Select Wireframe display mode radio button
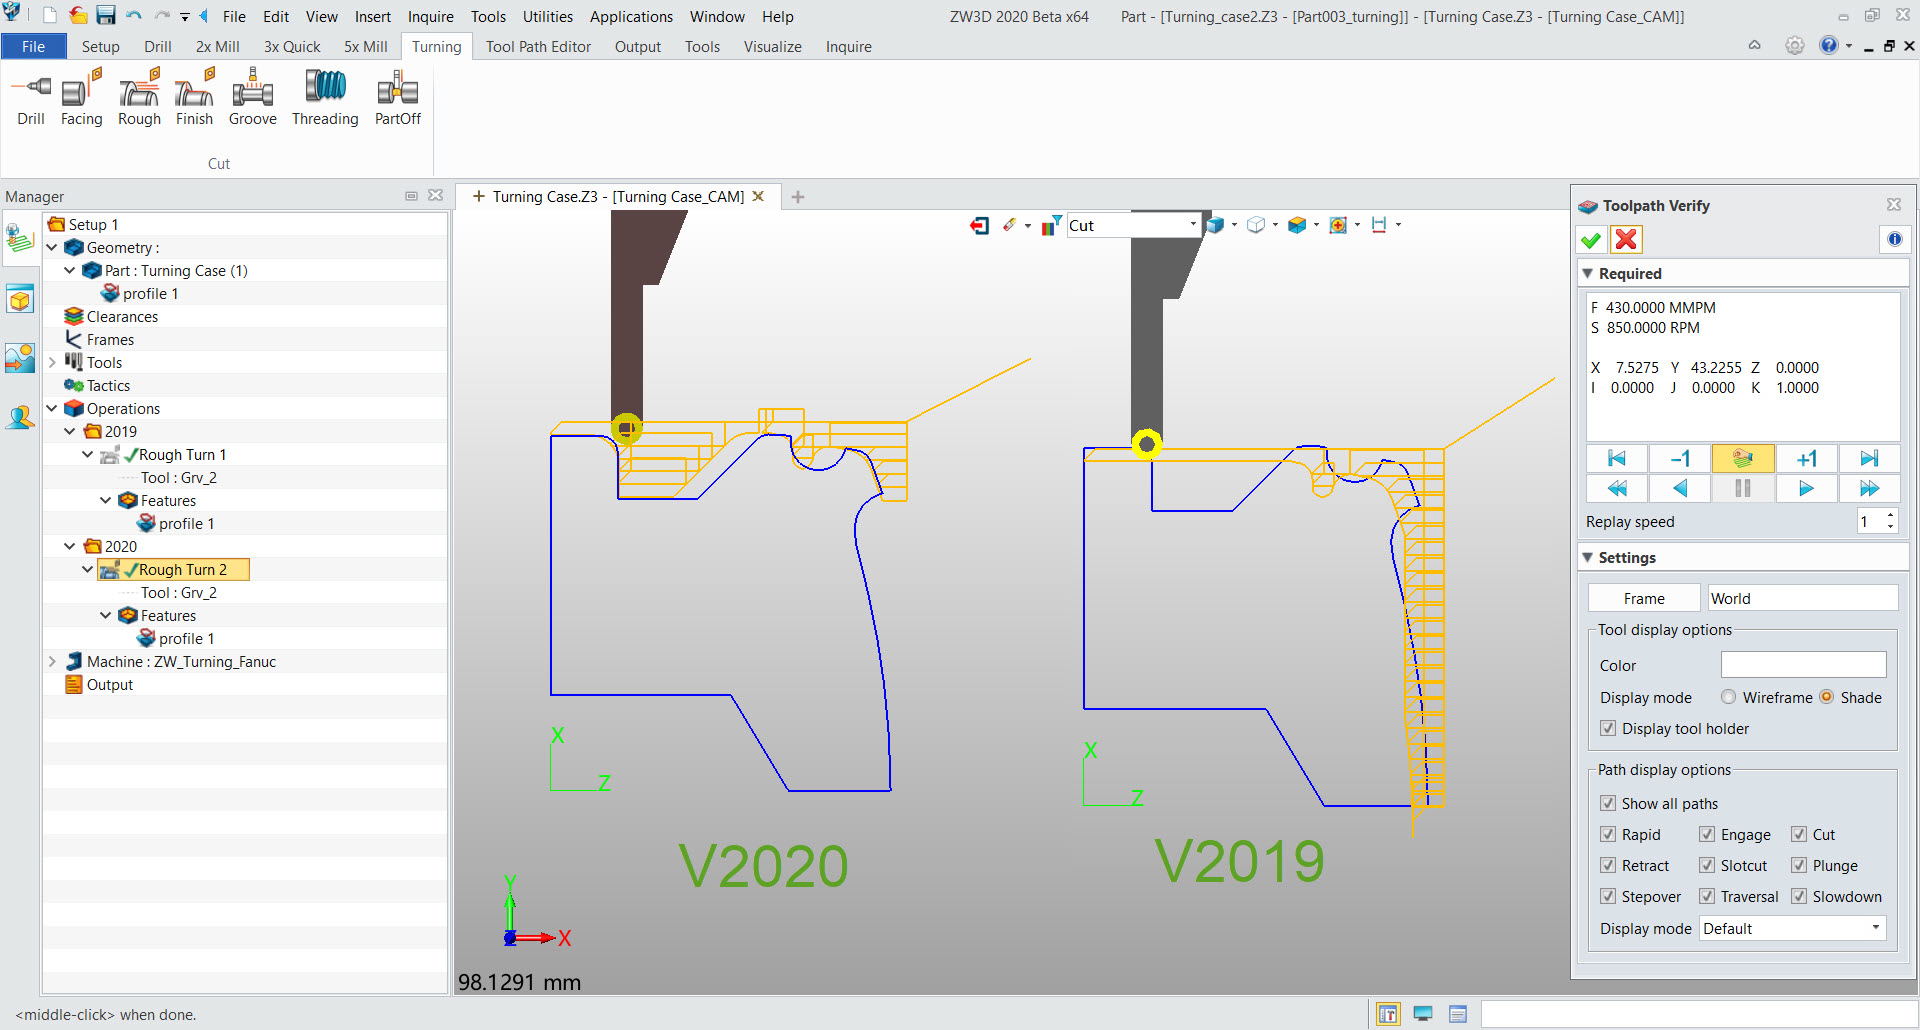The width and height of the screenshot is (1920, 1030). pos(1728,698)
